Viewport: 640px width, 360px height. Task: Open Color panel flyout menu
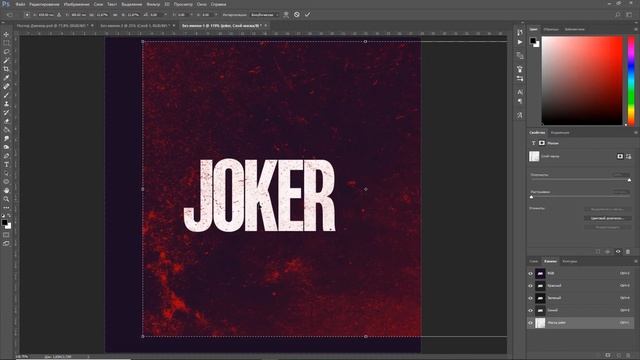tap(636, 29)
